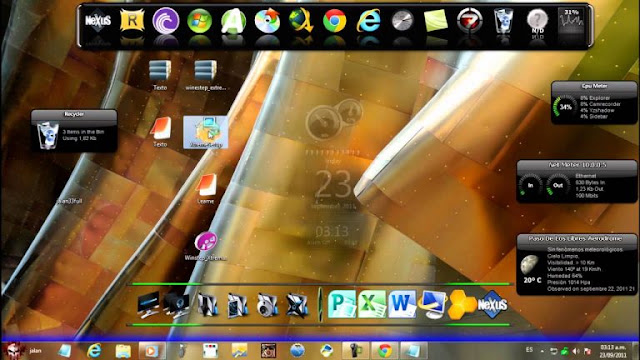Screen dimensions: 640x360
Task: Open the clock icon in the top dock
Action: coord(402,20)
